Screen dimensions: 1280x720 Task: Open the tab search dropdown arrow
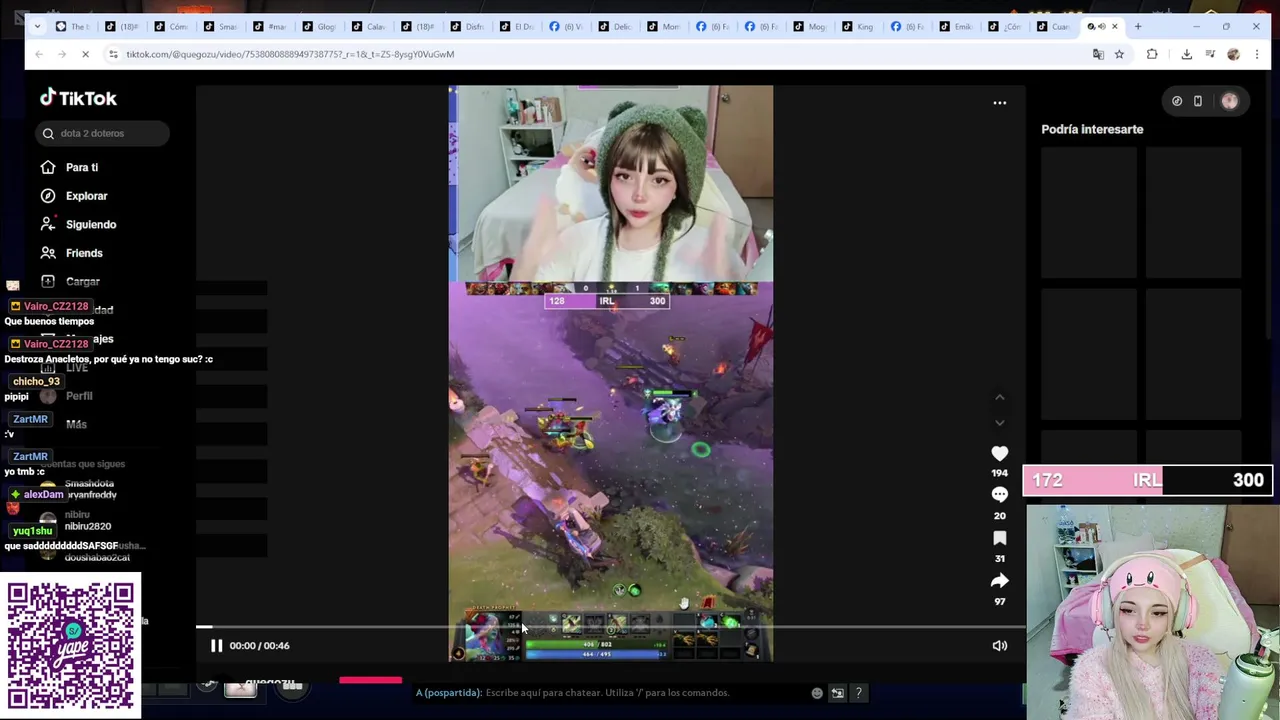[x=38, y=26]
